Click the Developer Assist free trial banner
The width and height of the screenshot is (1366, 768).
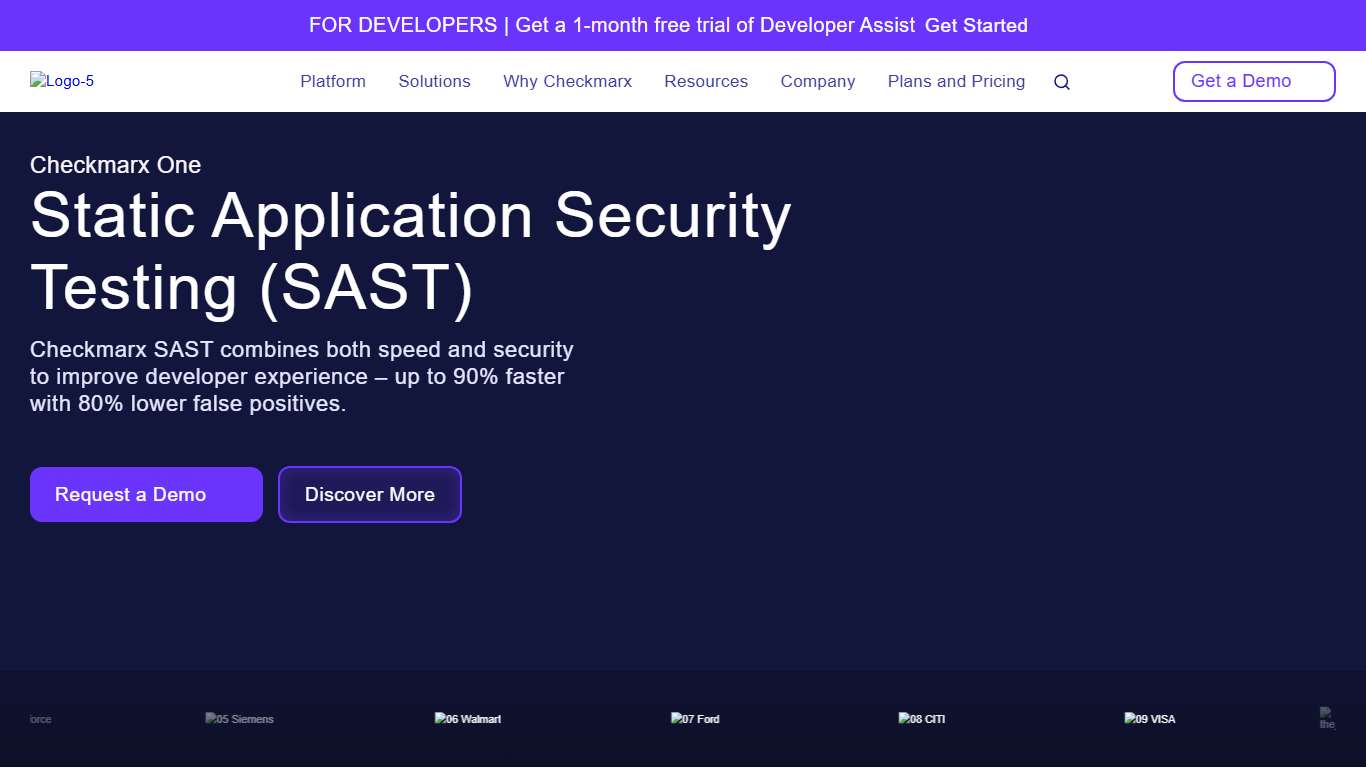pos(610,25)
